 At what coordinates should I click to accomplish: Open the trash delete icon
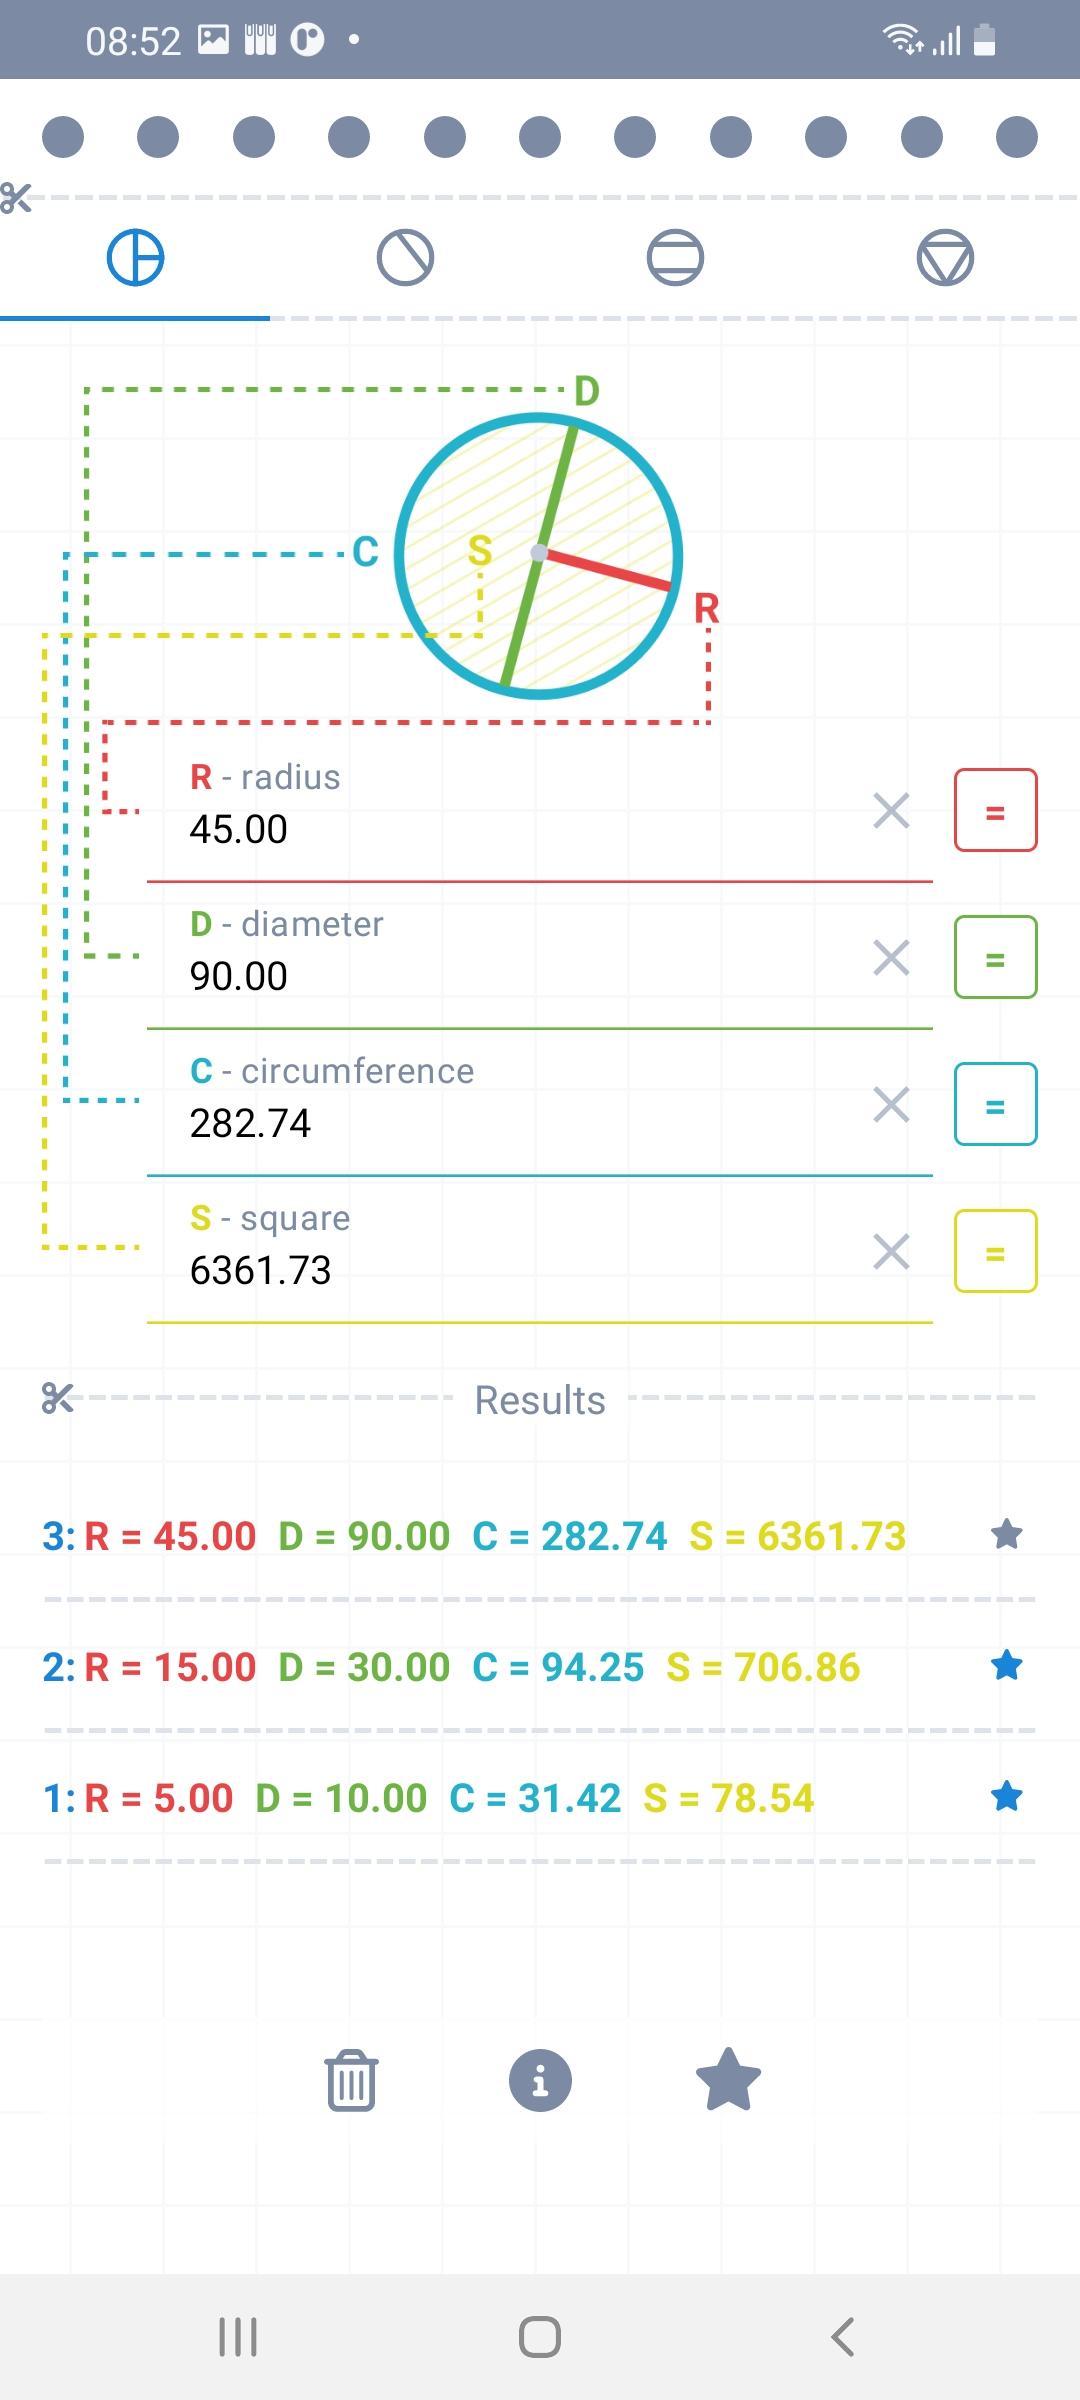(351, 2081)
